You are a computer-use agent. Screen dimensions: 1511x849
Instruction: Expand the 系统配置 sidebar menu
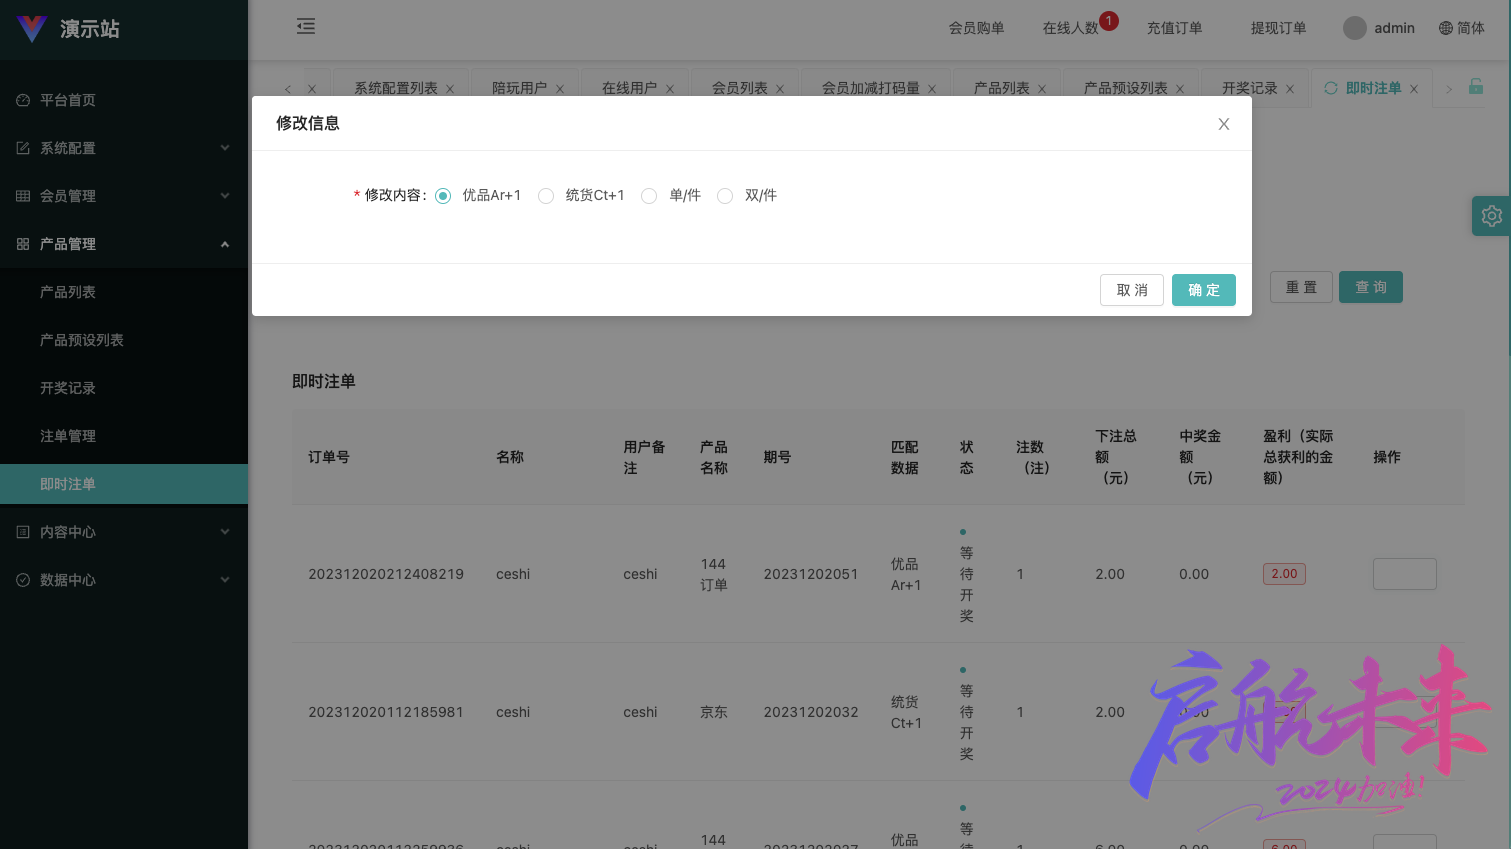tap(124, 148)
